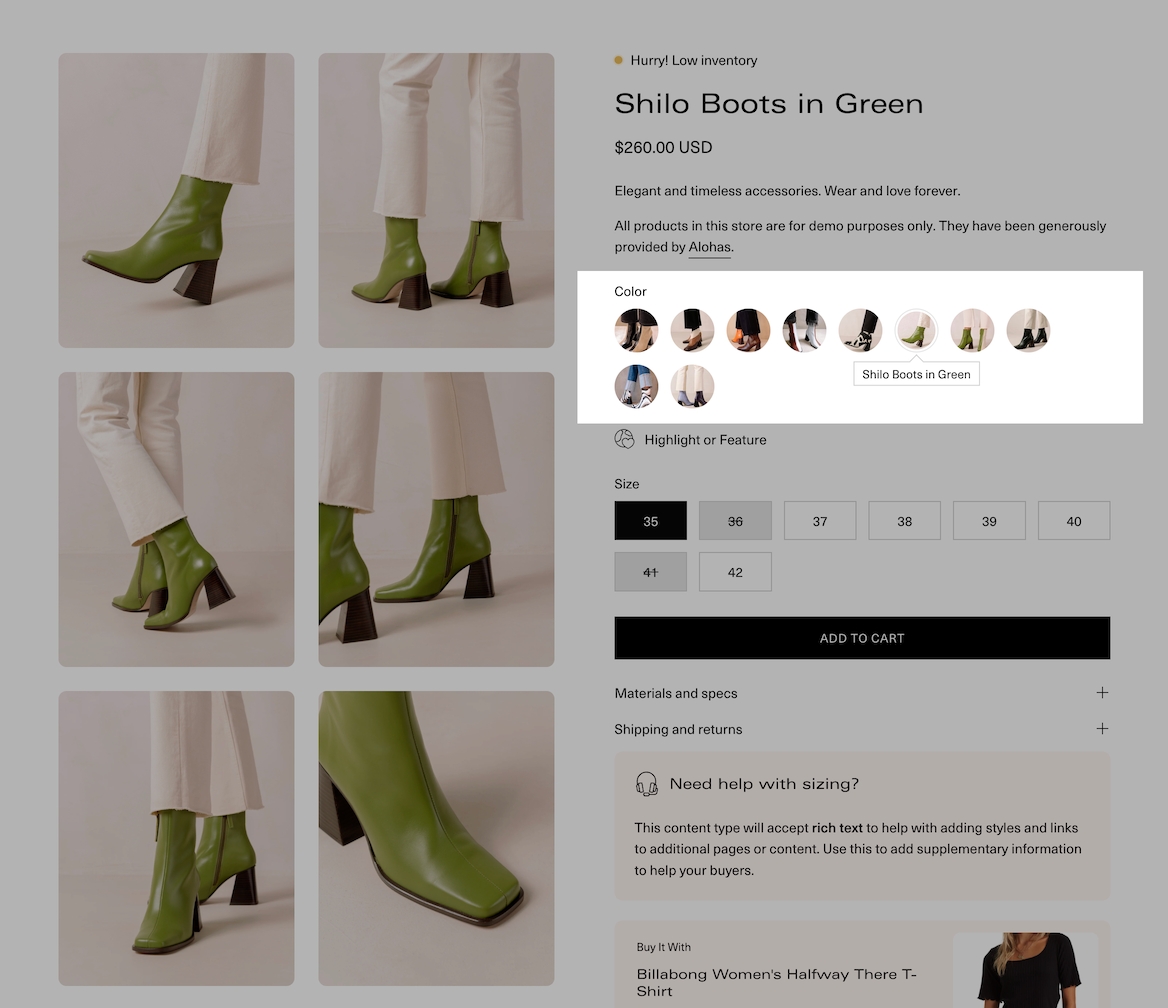Open the green boot toe close-up image
This screenshot has width=1168, height=1008.
point(437,838)
